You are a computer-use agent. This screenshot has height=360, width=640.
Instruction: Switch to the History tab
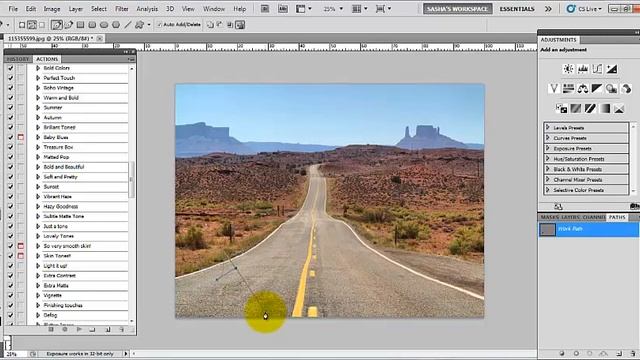tap(18, 59)
